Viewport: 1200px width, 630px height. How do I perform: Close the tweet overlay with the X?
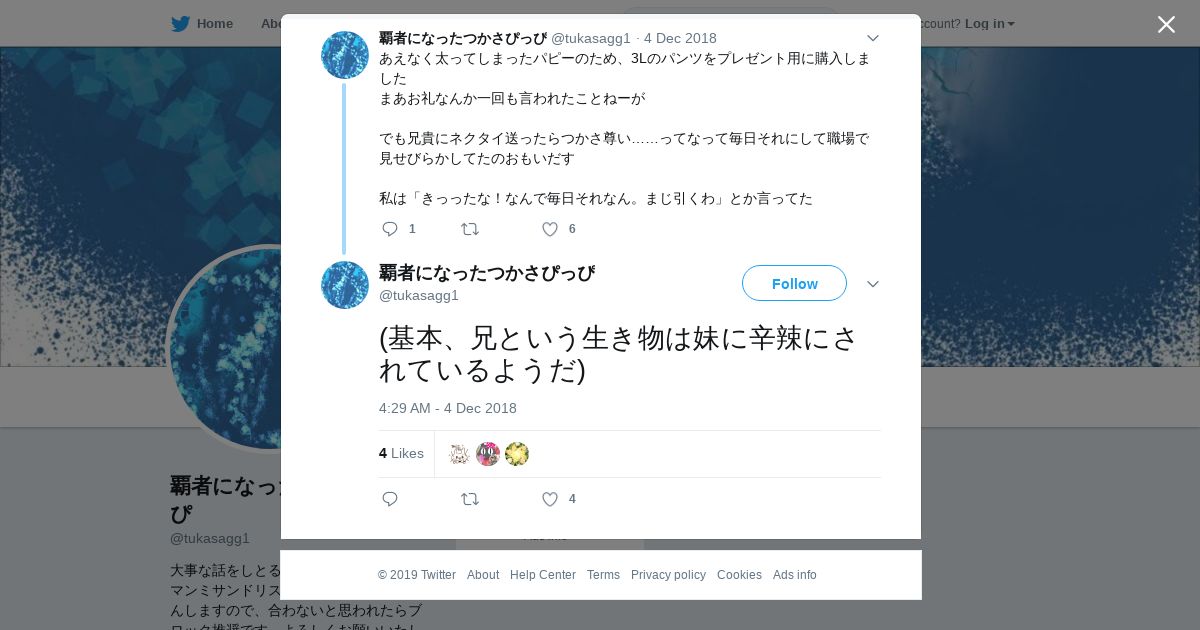(1166, 24)
